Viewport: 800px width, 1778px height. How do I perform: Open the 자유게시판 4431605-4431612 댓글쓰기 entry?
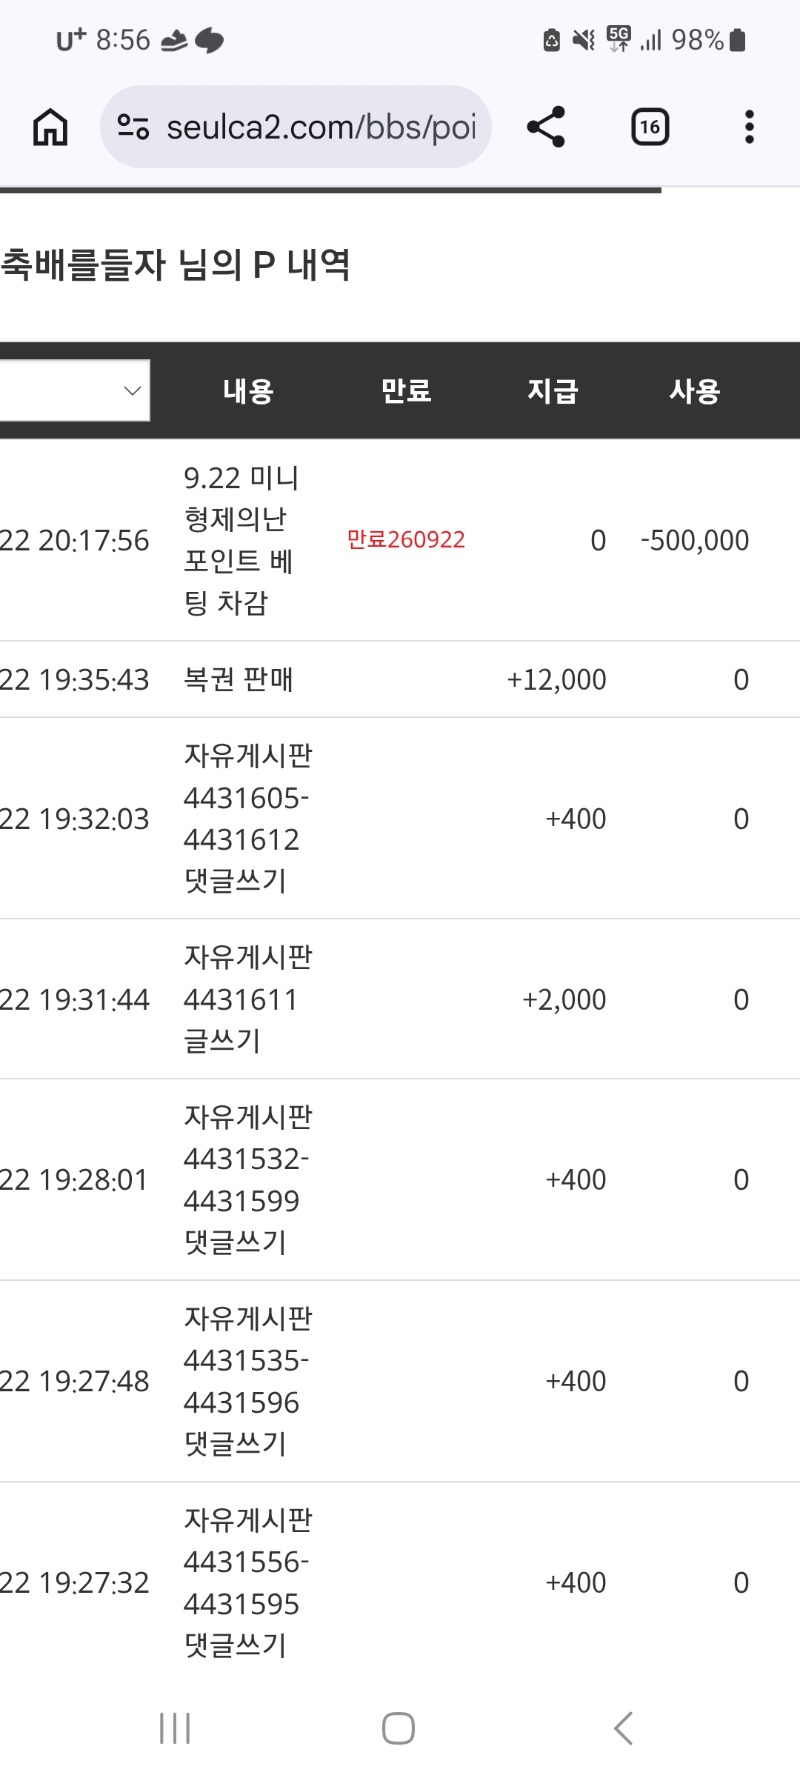[x=248, y=818]
